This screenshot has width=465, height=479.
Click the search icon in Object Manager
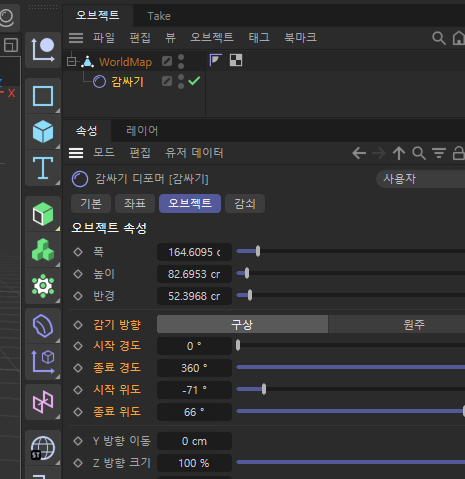(439, 38)
